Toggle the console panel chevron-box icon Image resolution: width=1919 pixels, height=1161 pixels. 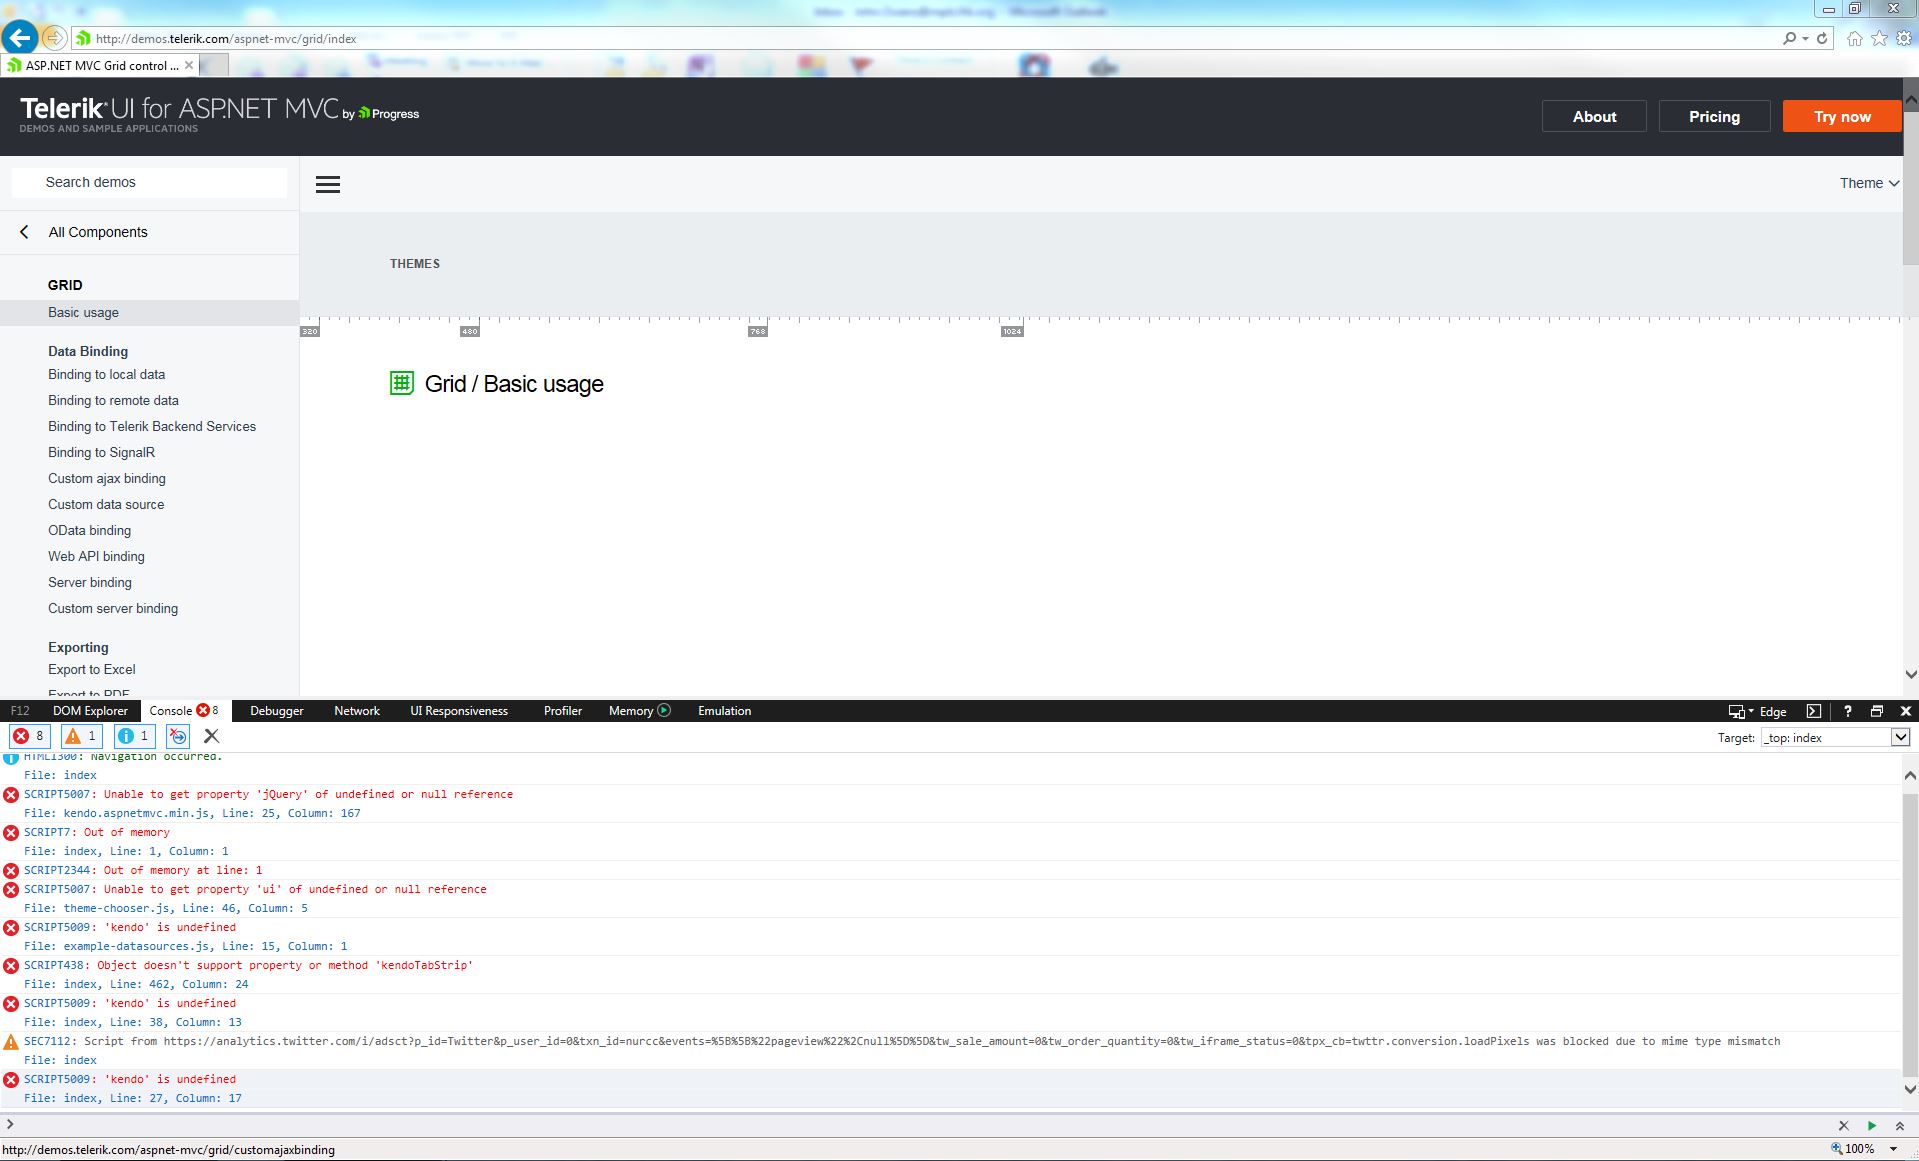tap(1813, 711)
